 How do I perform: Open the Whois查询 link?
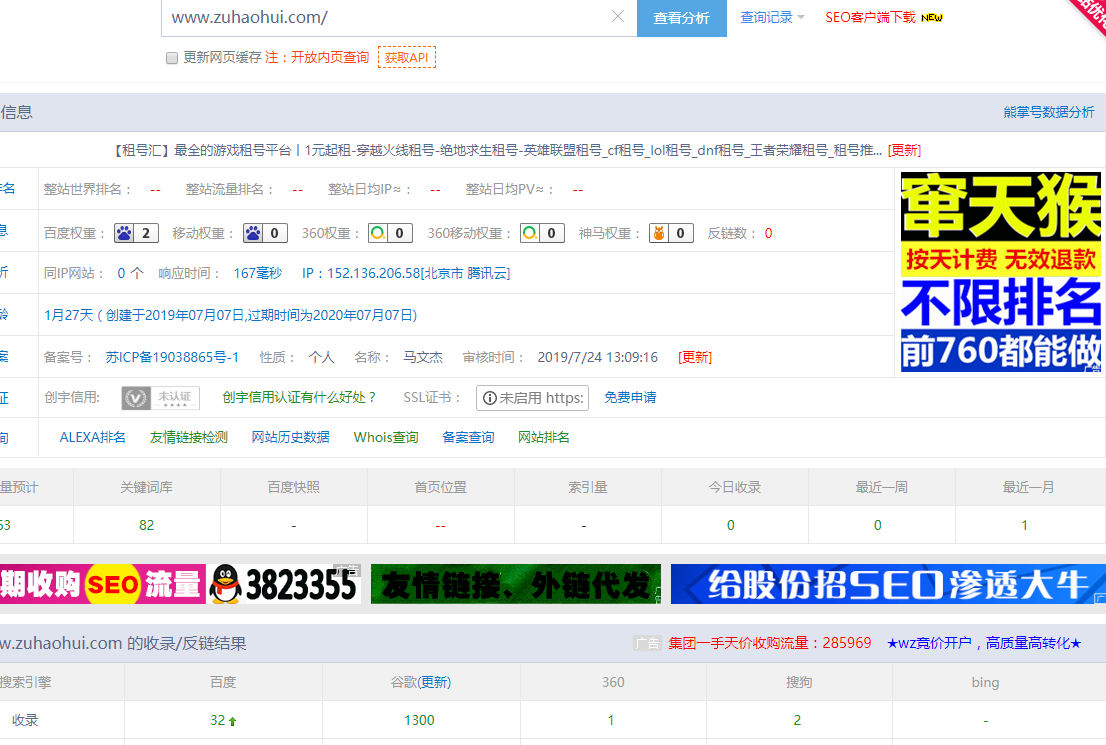[386, 437]
